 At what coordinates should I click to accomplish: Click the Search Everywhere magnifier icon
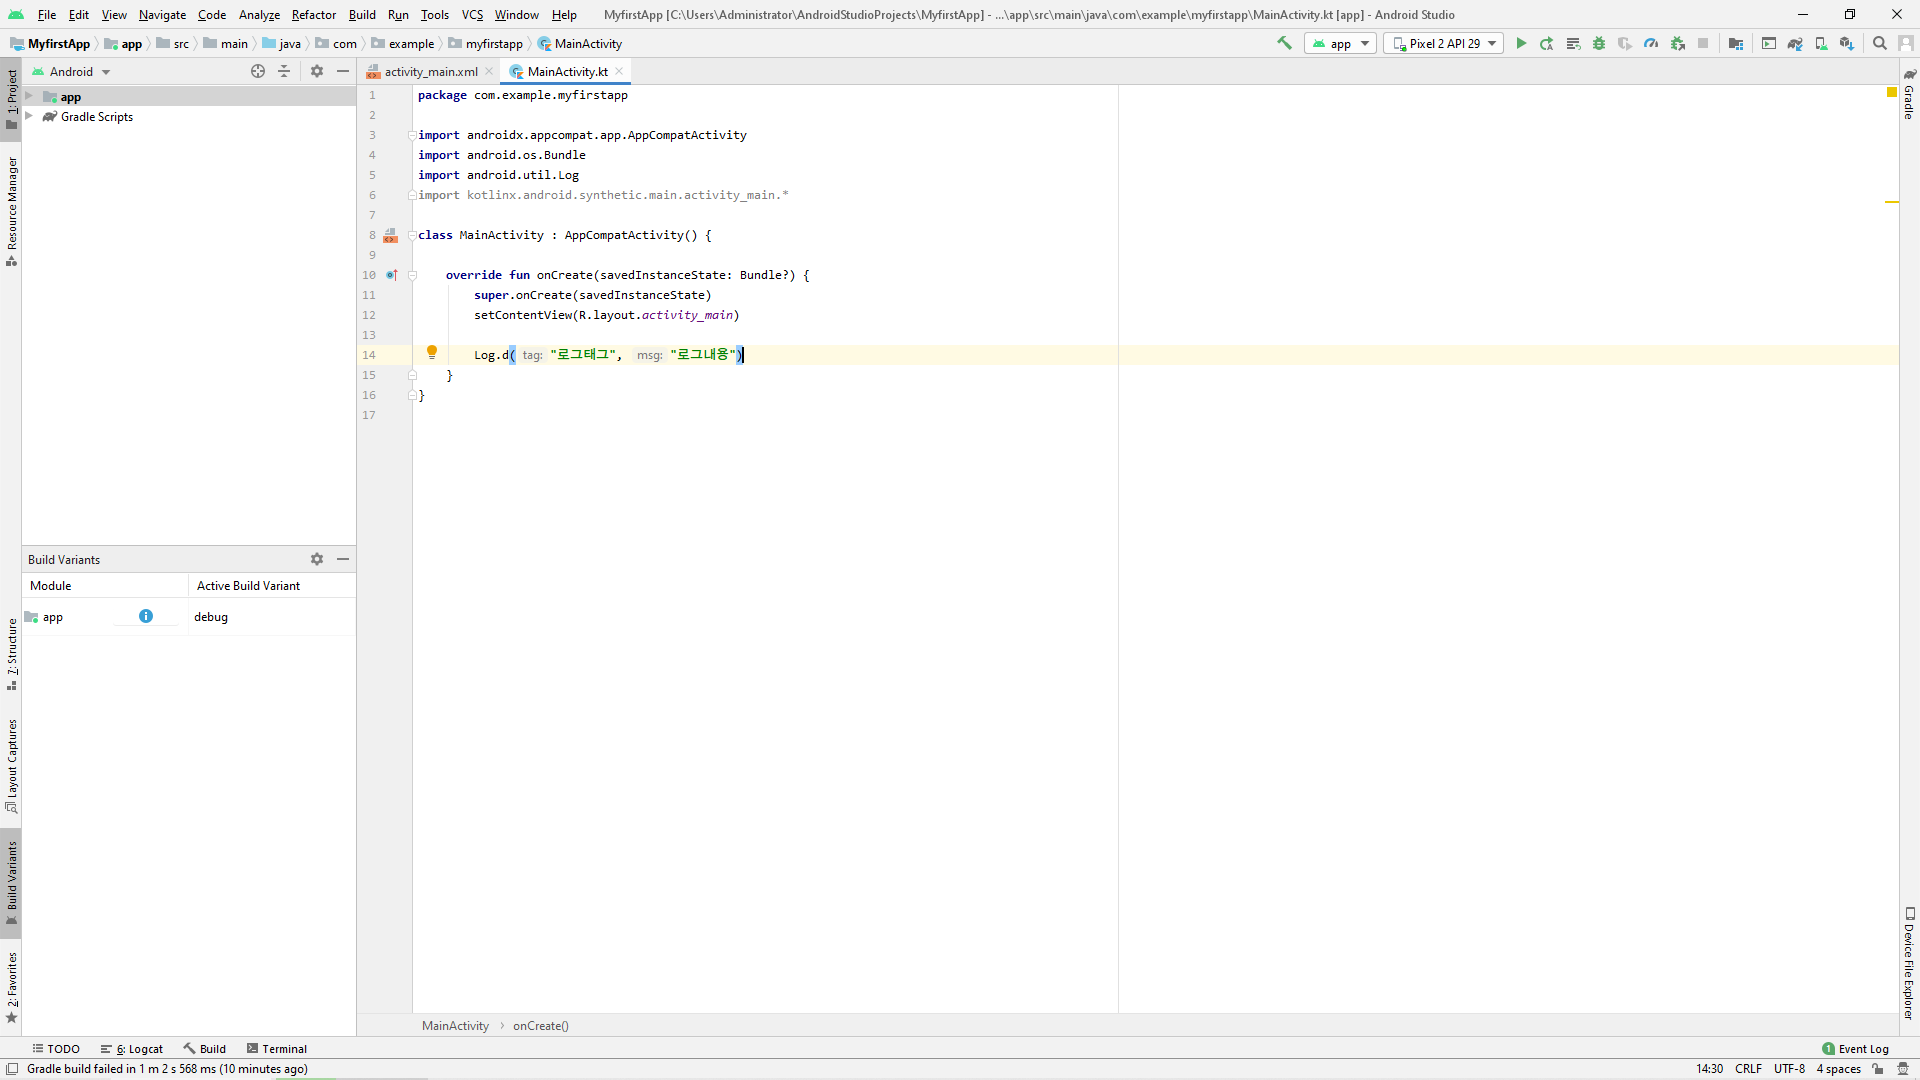(1880, 43)
